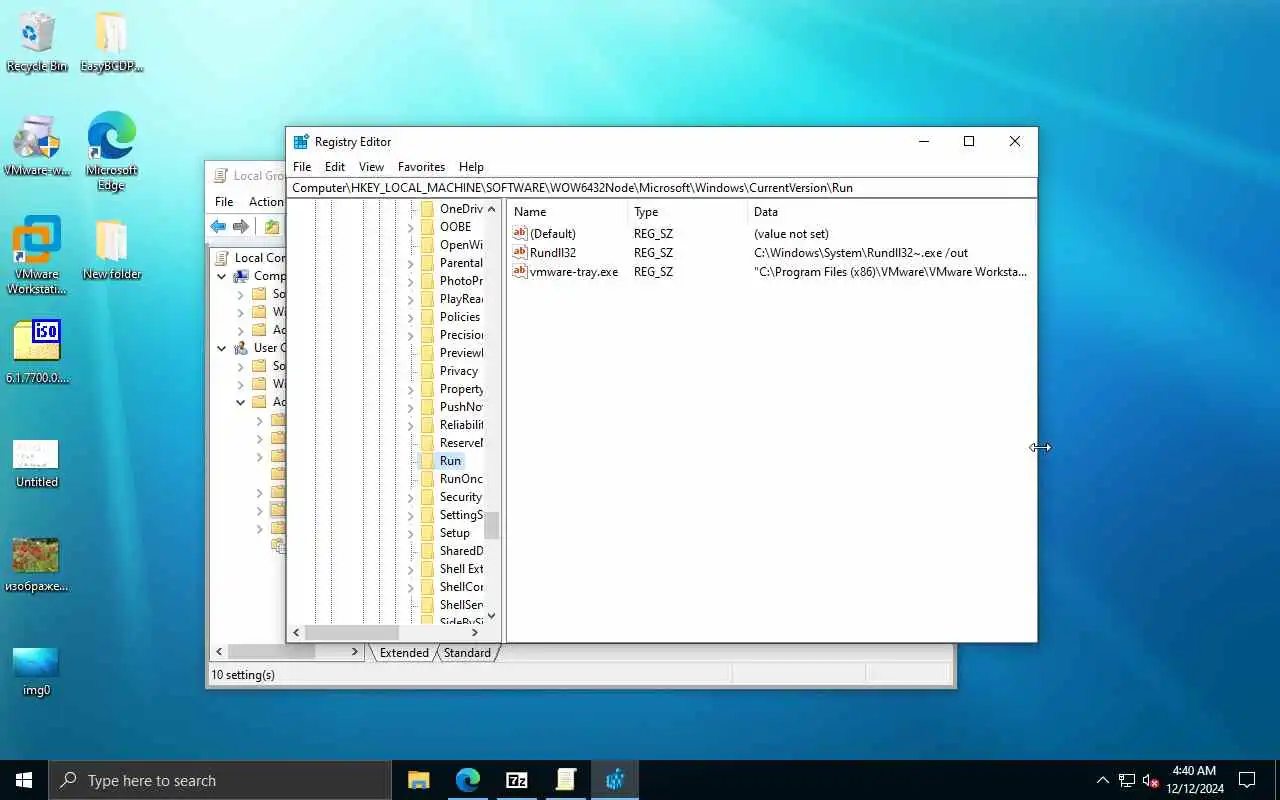Open the Favorites menu
The height and width of the screenshot is (800, 1280).
tap(421, 167)
